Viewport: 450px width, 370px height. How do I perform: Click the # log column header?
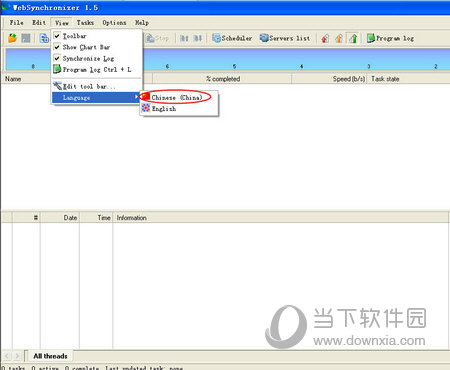[26, 218]
